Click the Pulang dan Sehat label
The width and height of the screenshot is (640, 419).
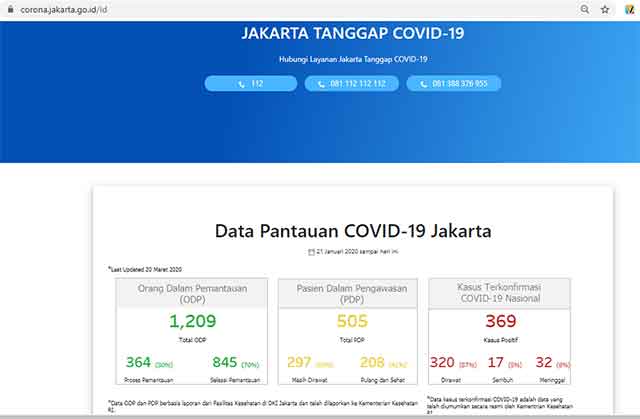click(382, 380)
